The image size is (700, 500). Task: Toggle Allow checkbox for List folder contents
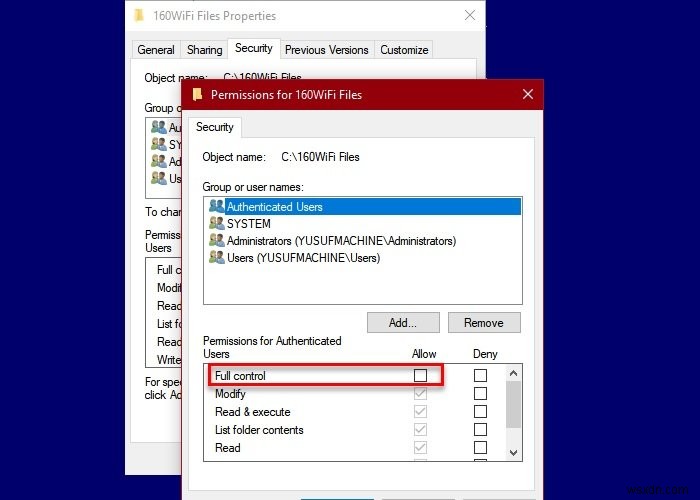pyautogui.click(x=420, y=429)
